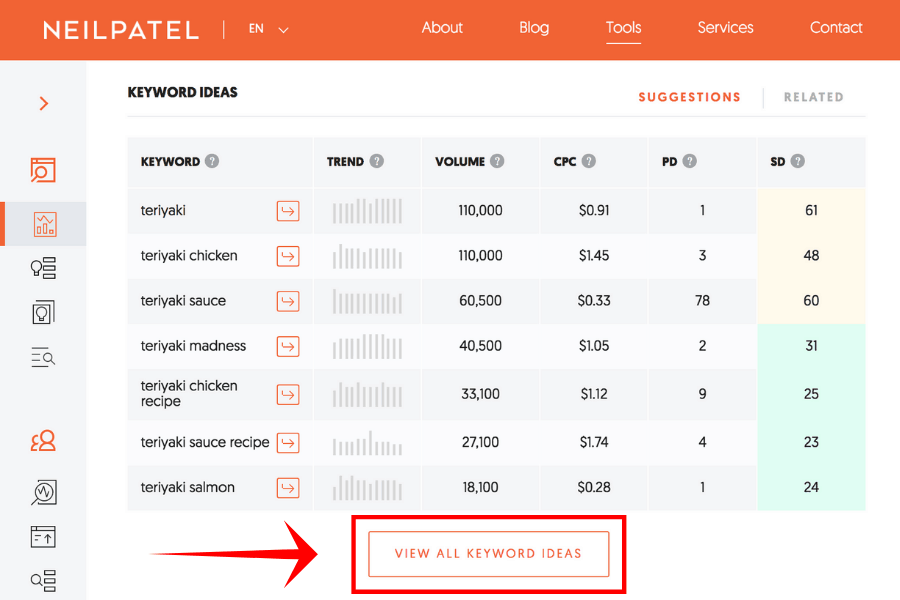Open the EN language dropdown
Image resolution: width=900 pixels, height=600 pixels.
268,29
